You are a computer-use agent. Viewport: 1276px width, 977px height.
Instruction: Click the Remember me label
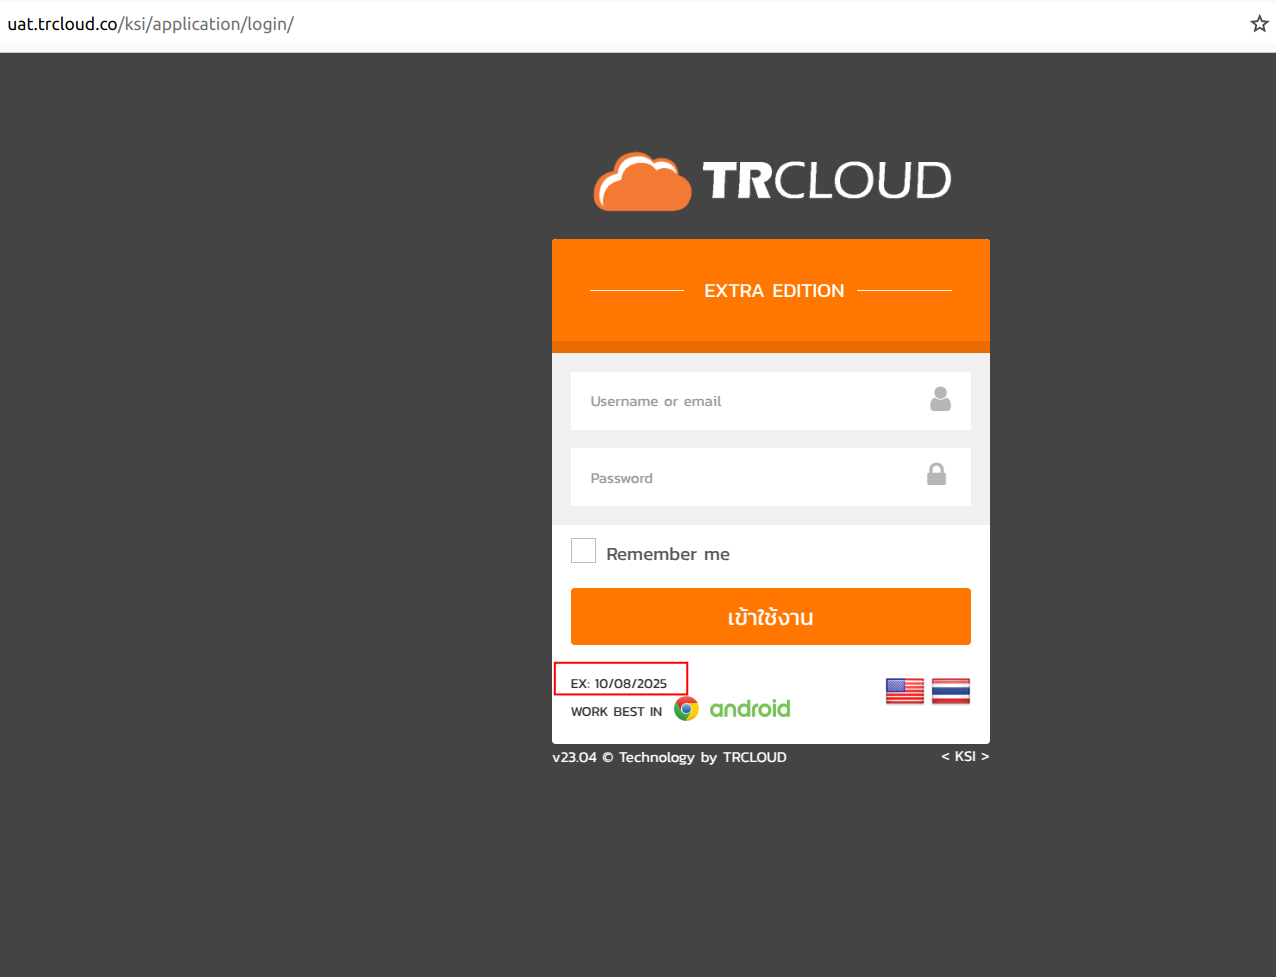668,554
